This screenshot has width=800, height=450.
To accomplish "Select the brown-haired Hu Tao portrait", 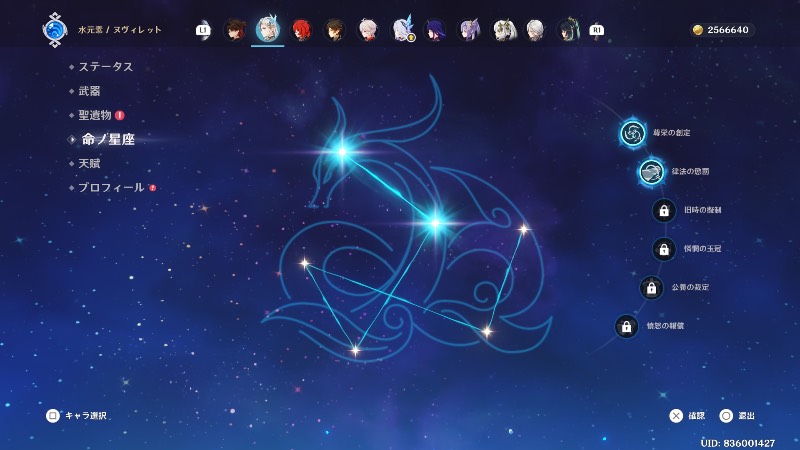I will pos(235,30).
